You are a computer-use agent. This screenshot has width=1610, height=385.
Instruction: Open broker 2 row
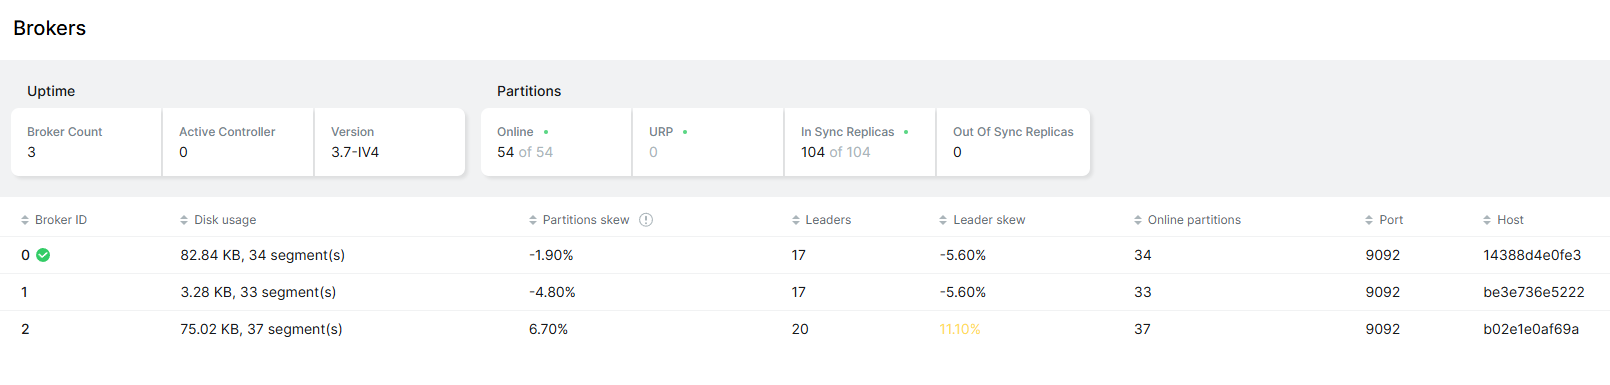(805, 329)
